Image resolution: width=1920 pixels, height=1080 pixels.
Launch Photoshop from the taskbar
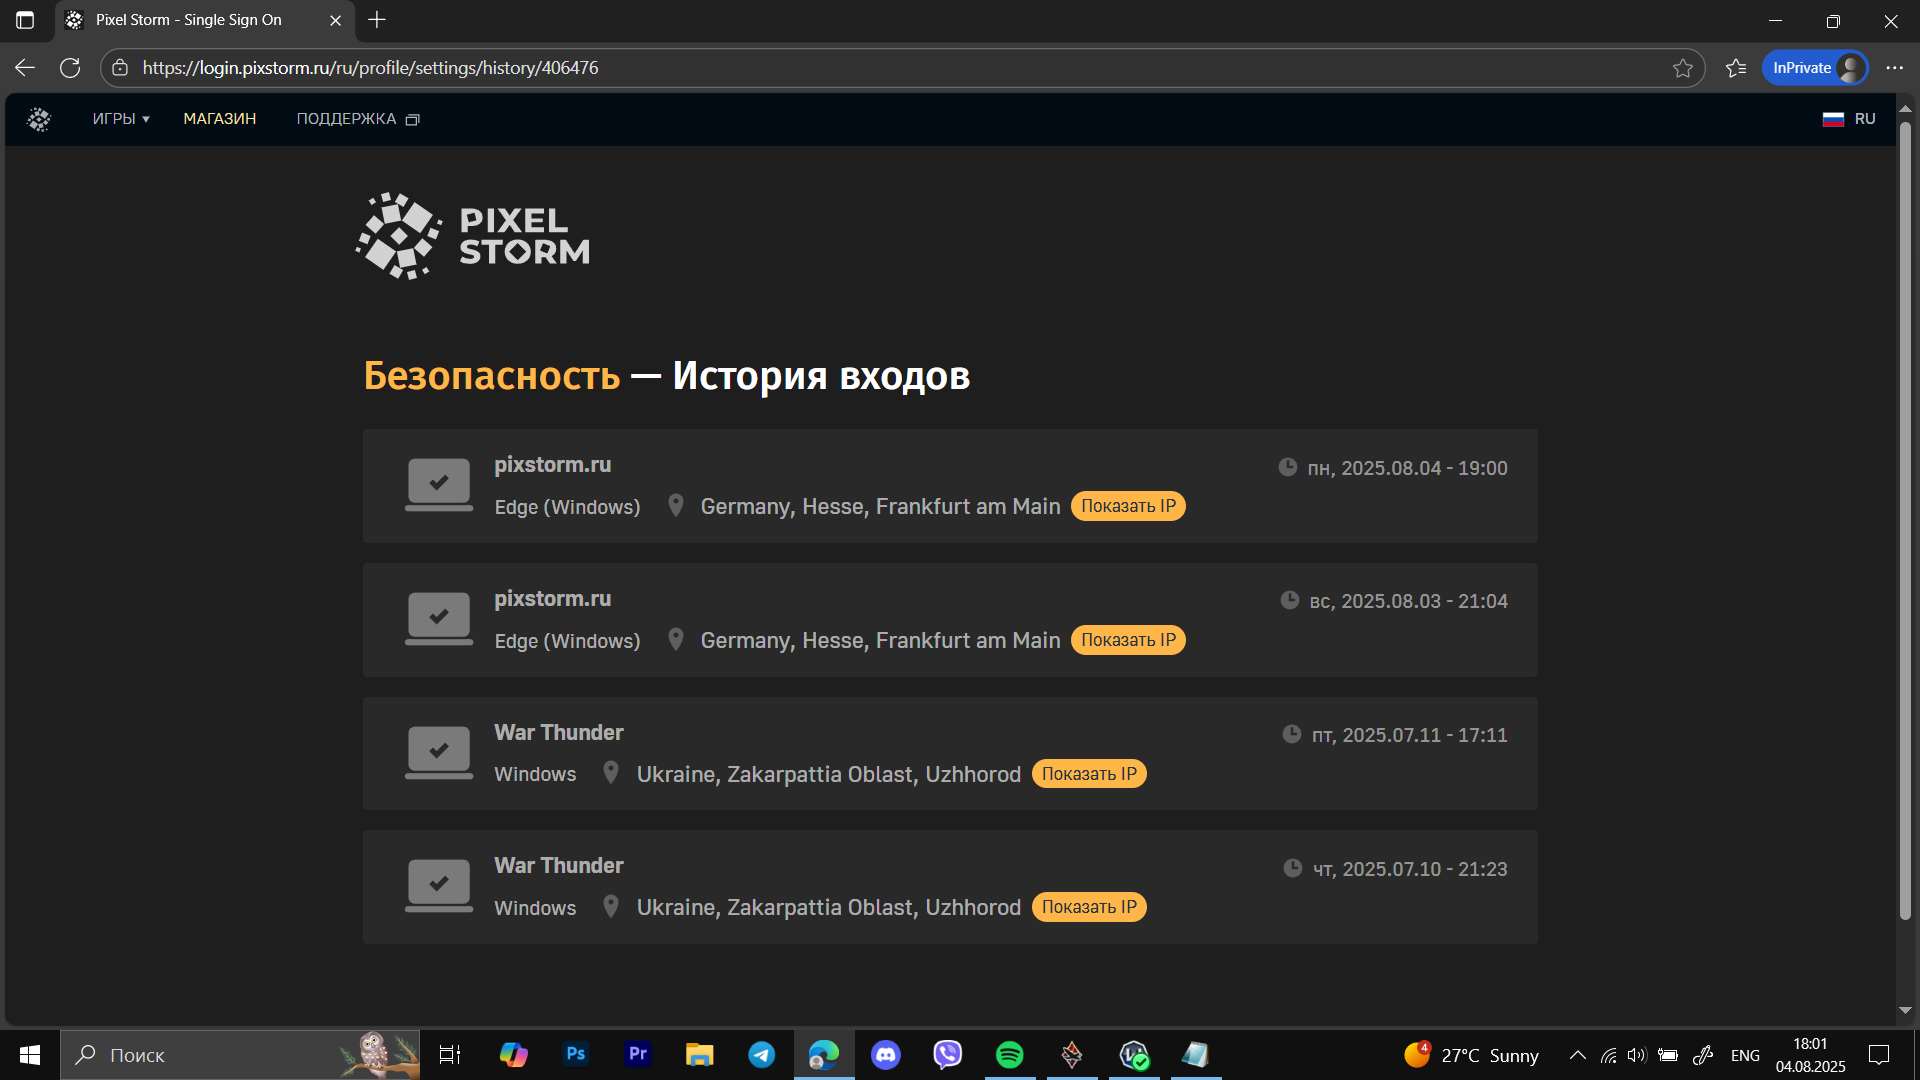click(x=576, y=1054)
